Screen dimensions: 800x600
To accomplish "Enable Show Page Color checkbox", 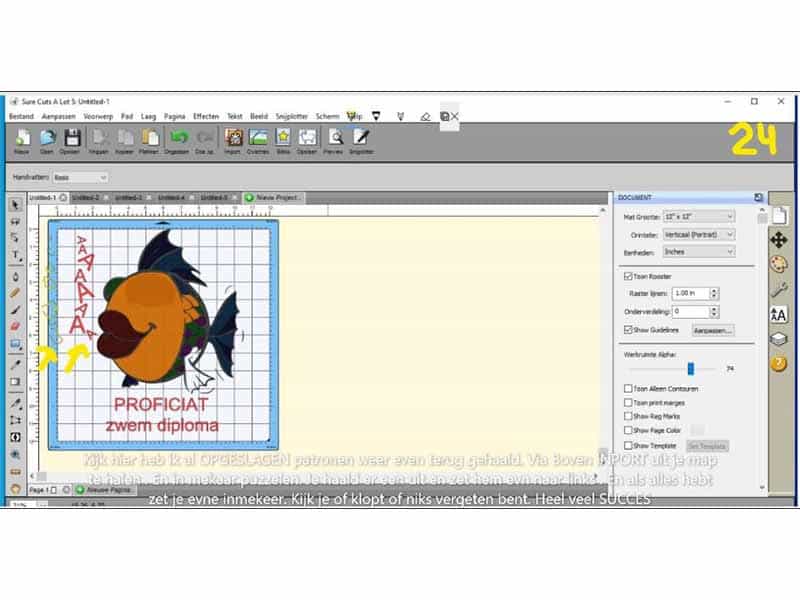I will tap(628, 430).
